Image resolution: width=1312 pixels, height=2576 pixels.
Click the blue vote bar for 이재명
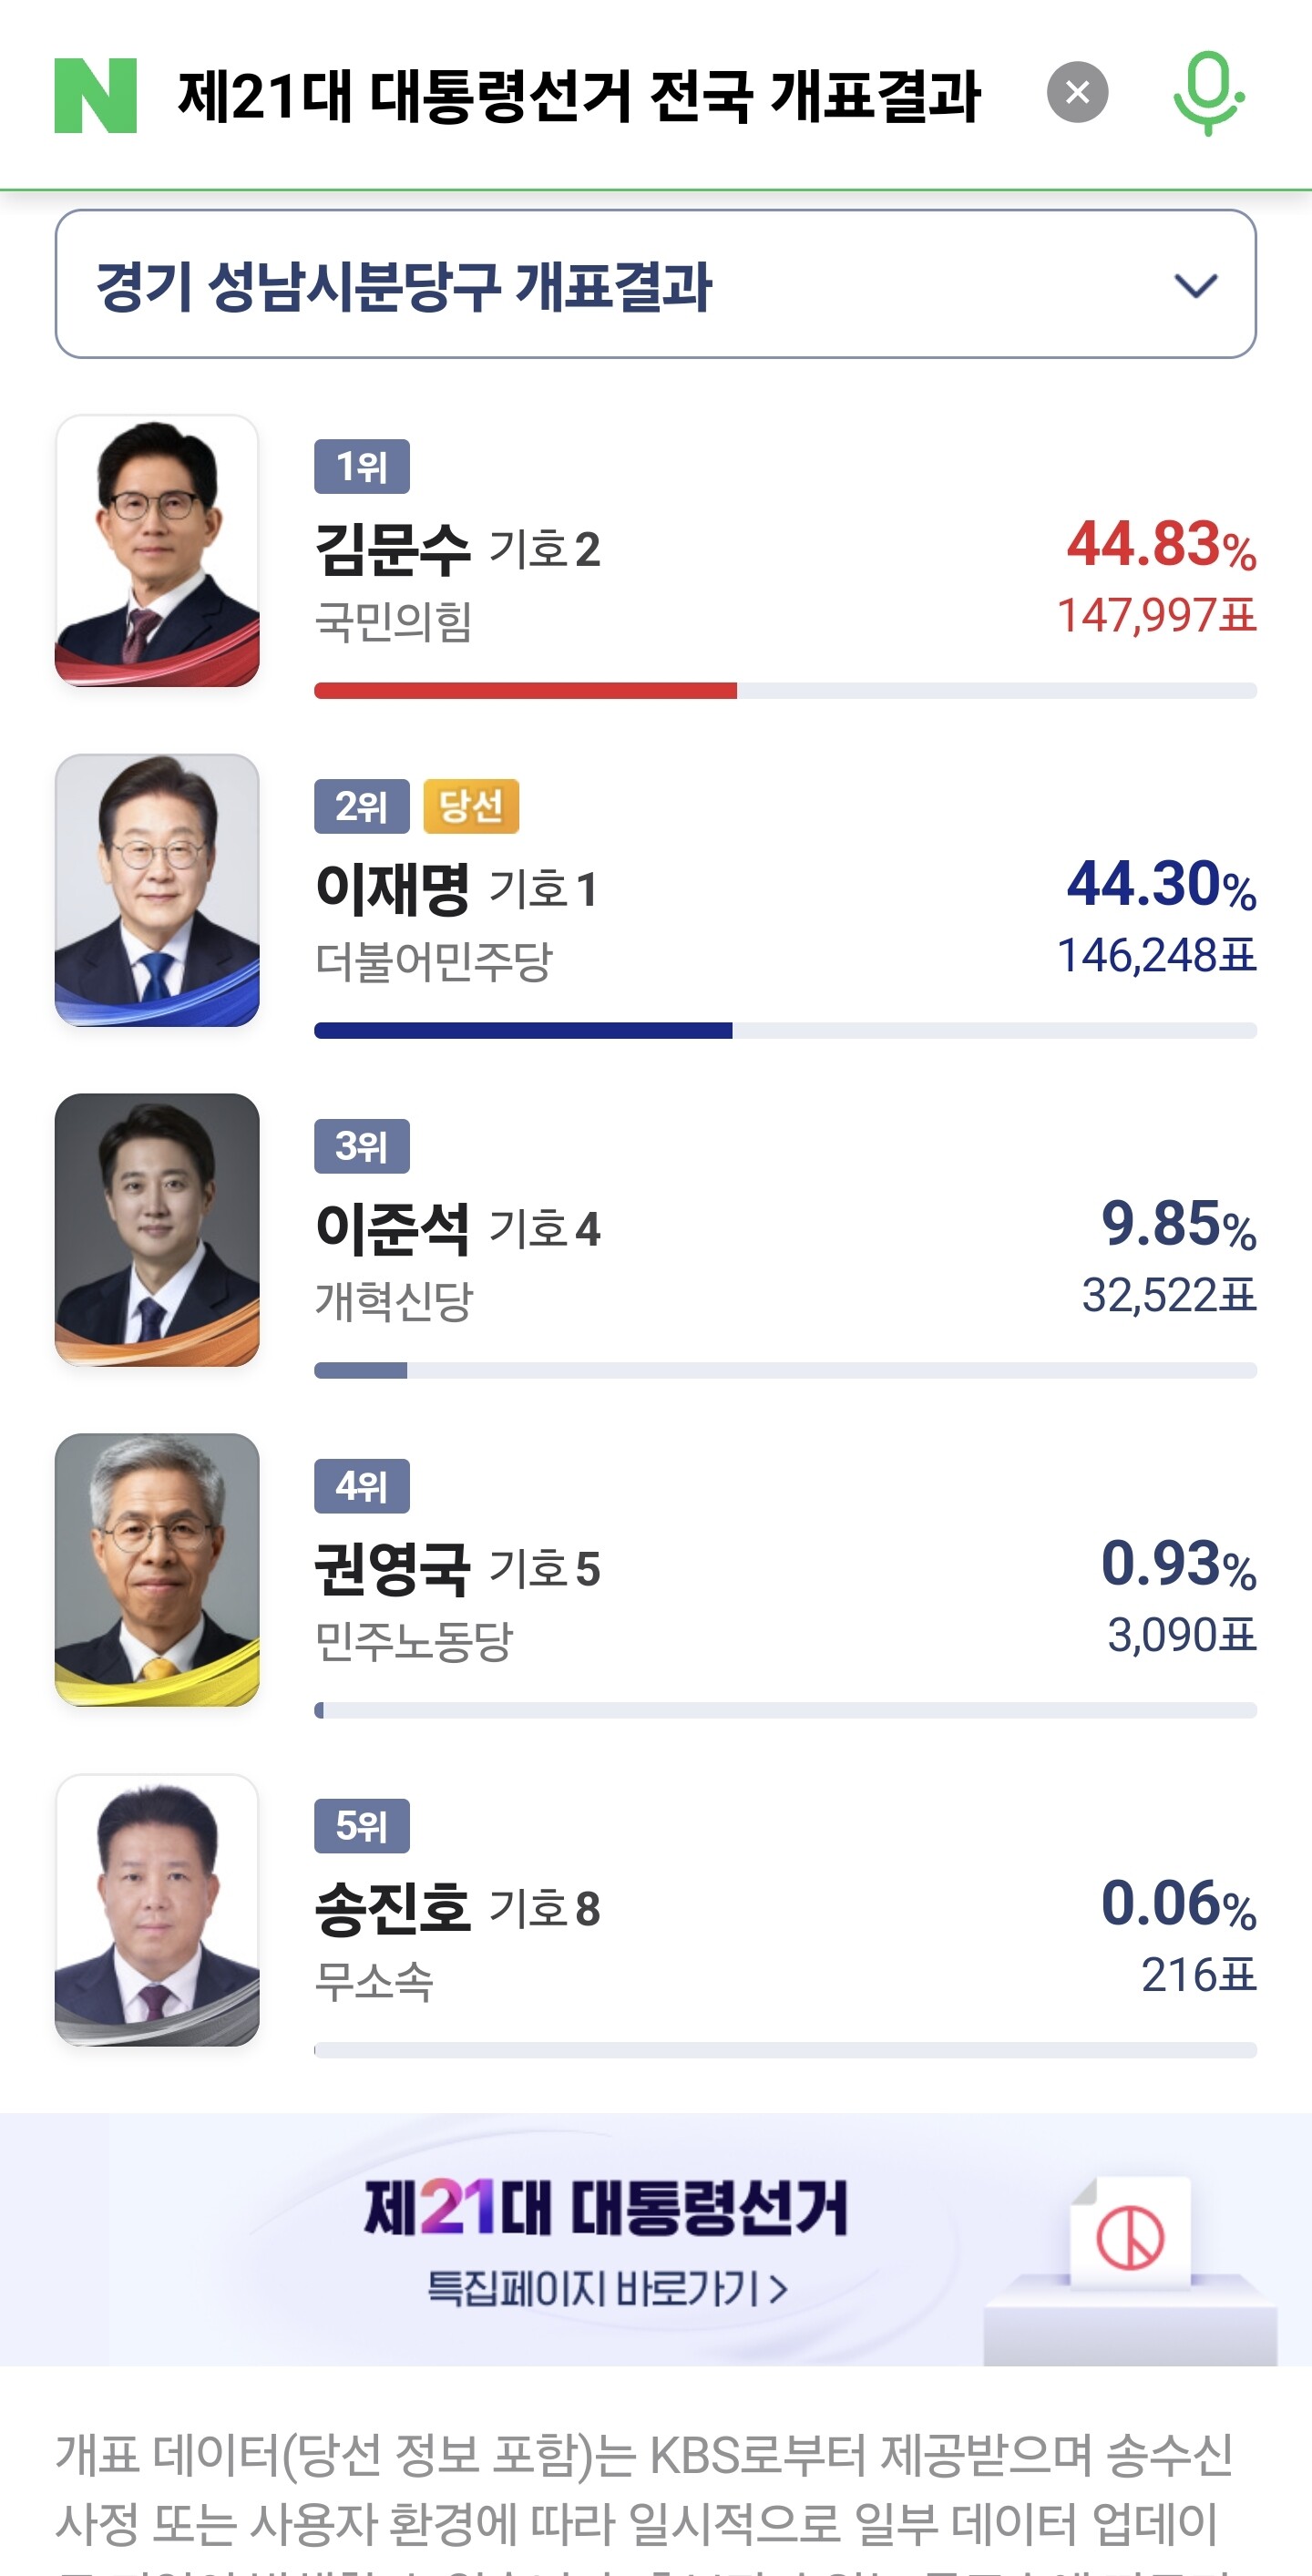[x=523, y=1031]
